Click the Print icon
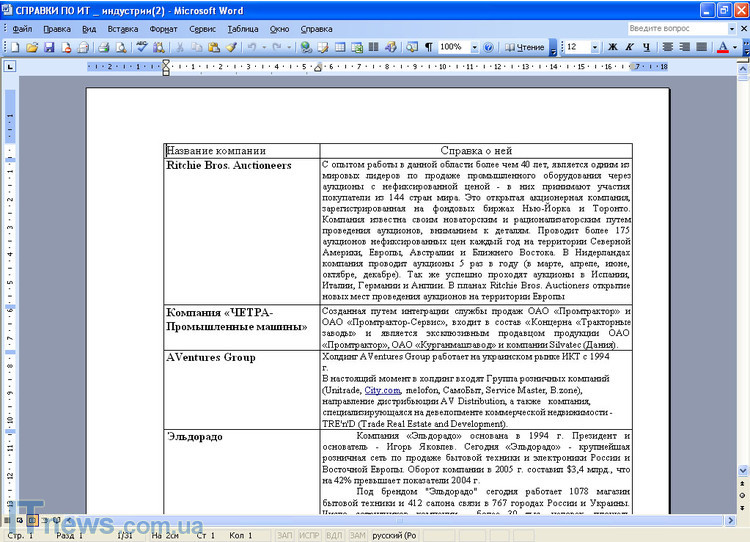750x542 pixels. [104, 47]
